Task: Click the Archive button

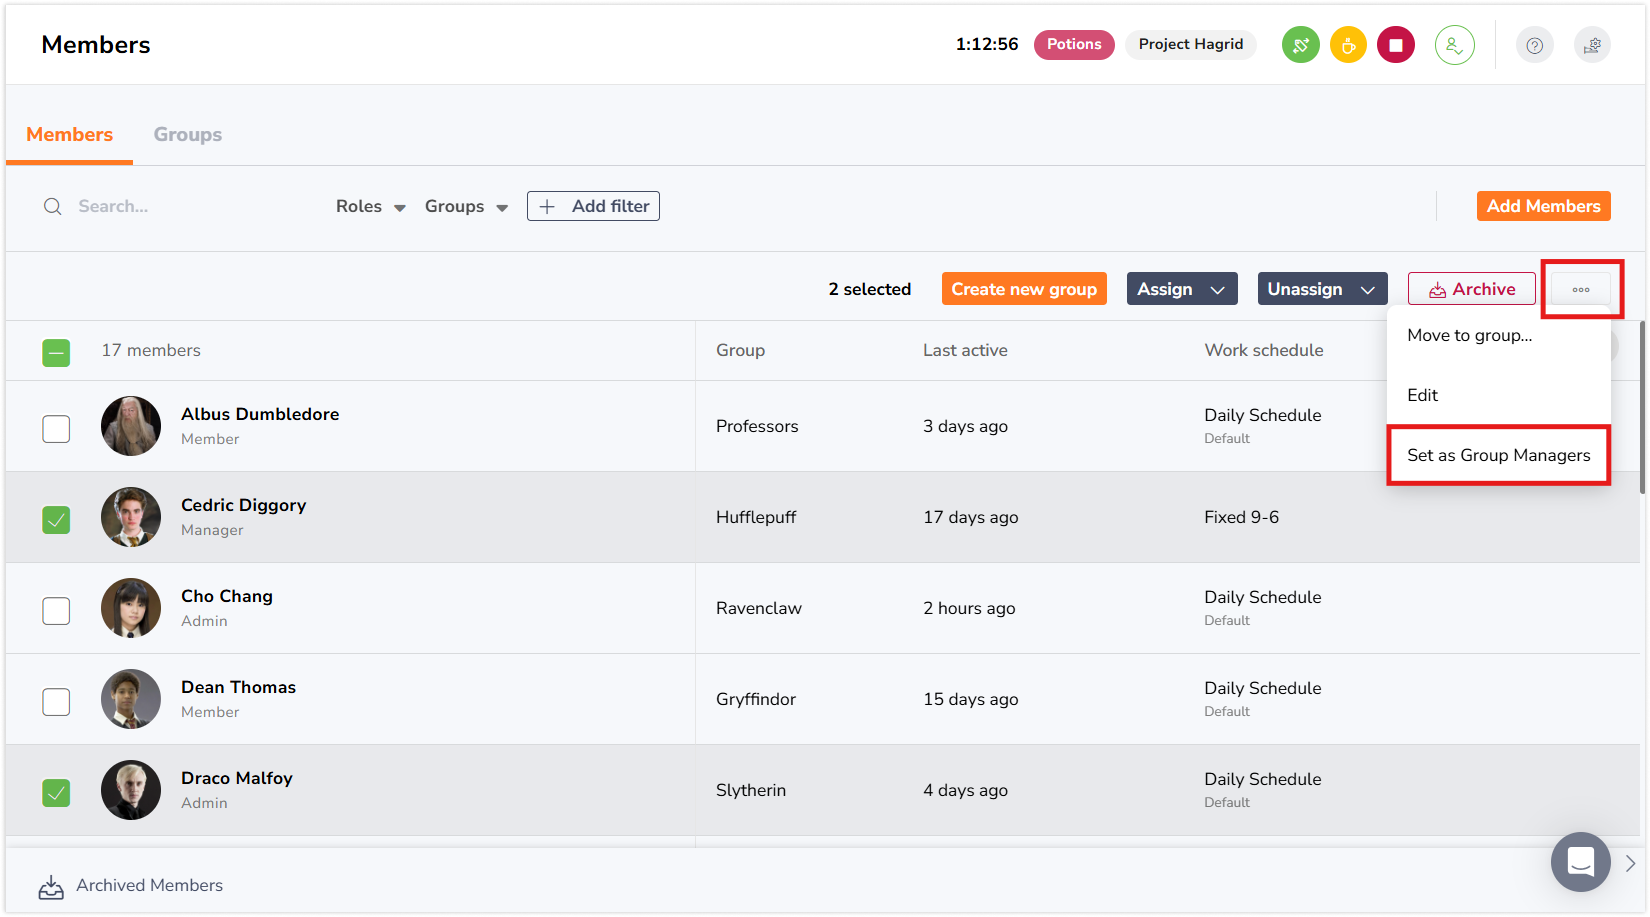Action: (x=1471, y=289)
